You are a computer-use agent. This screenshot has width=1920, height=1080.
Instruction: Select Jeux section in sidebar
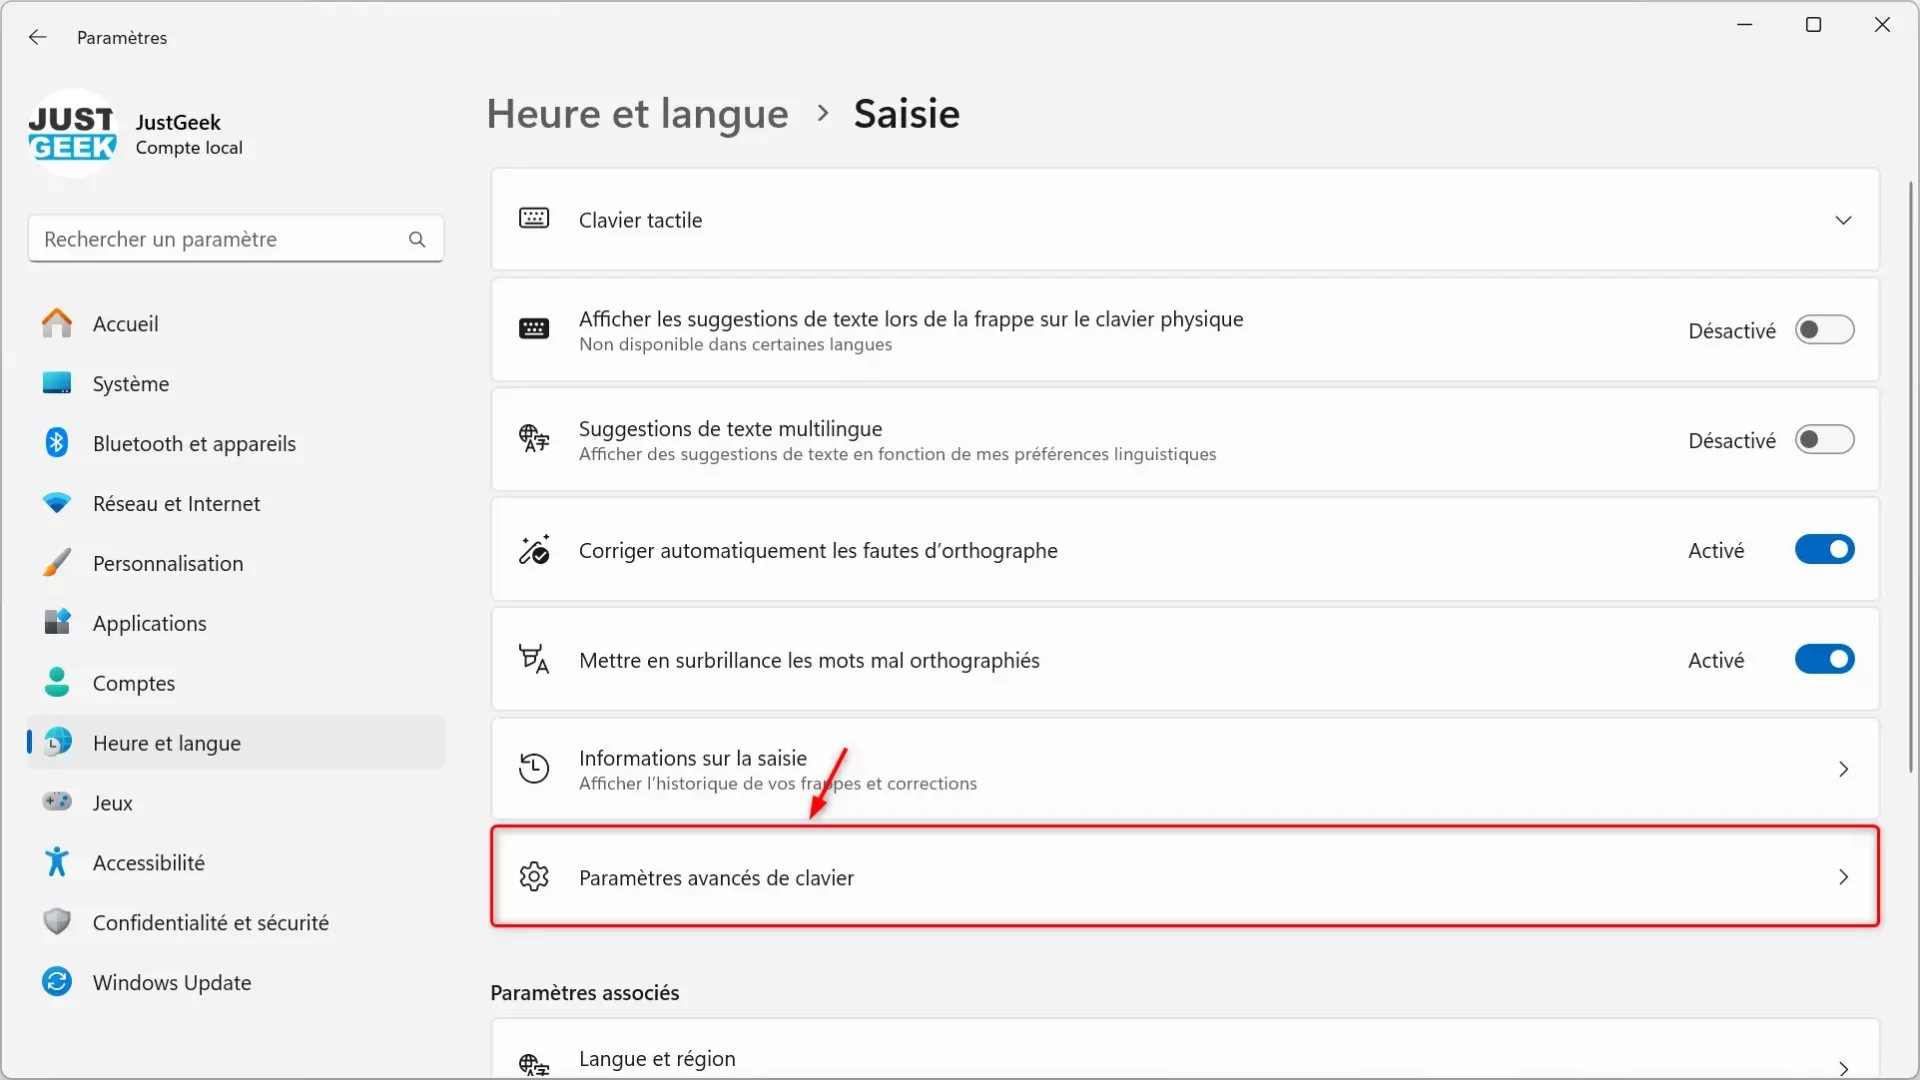click(112, 802)
